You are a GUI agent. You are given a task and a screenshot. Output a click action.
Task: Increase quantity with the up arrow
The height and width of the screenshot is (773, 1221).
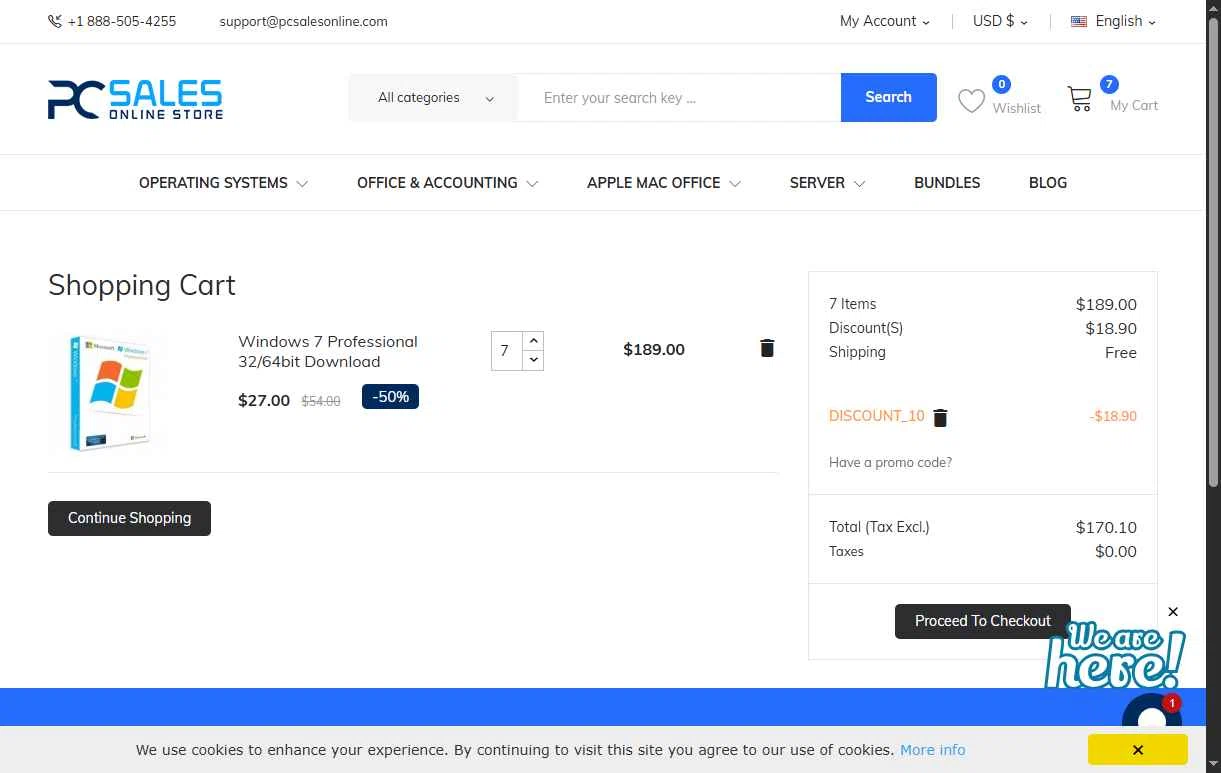[533, 341]
